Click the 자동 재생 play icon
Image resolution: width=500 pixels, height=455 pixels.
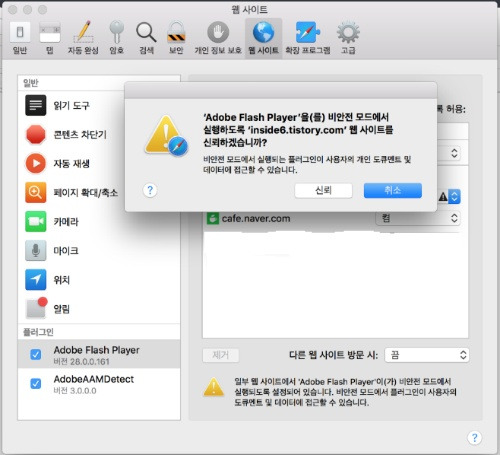click(36, 163)
